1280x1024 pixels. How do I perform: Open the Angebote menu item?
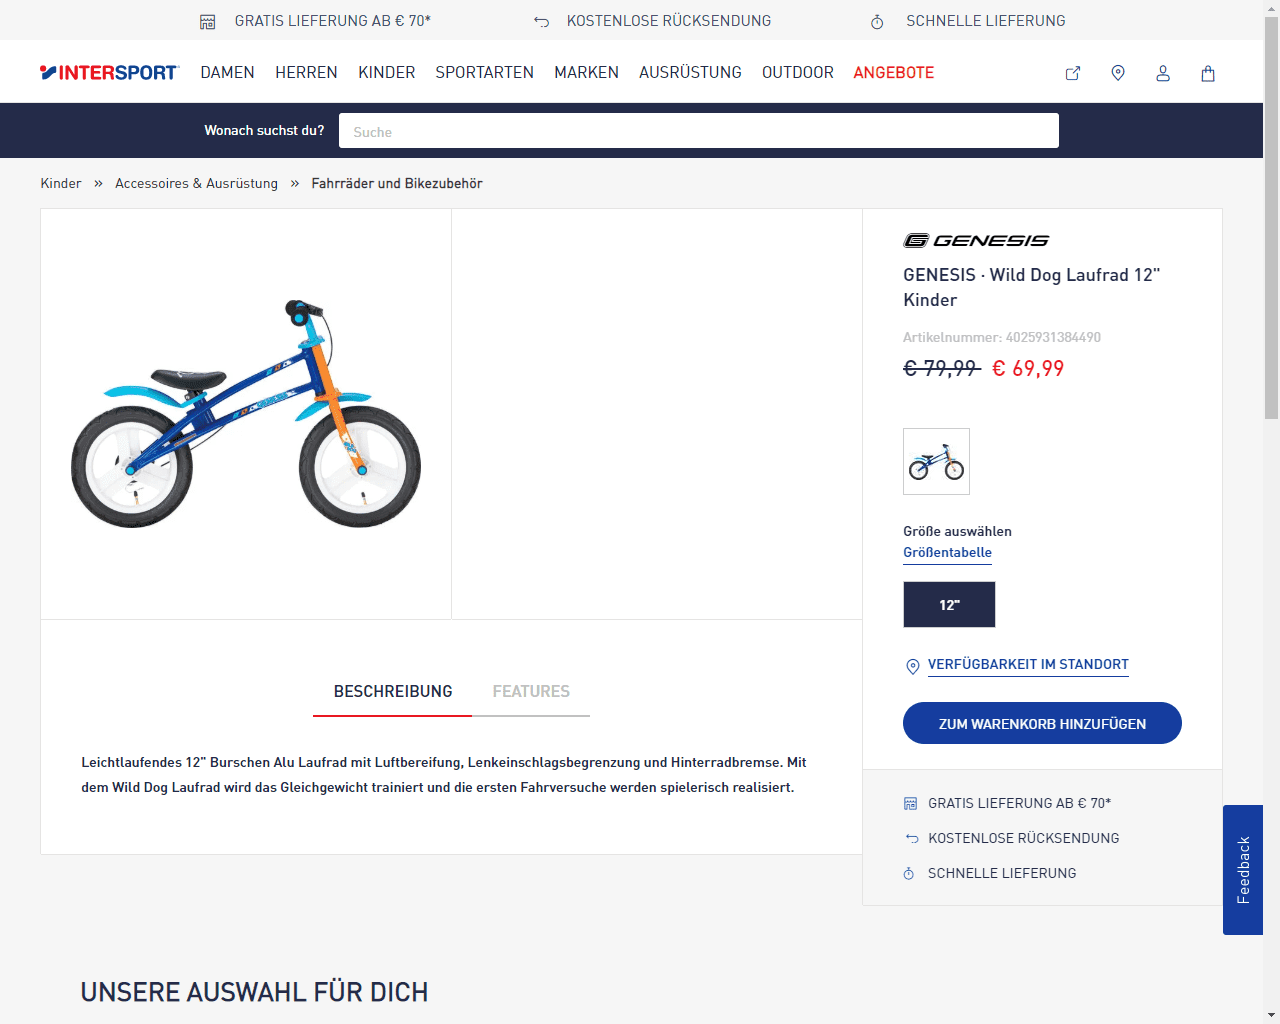893,72
